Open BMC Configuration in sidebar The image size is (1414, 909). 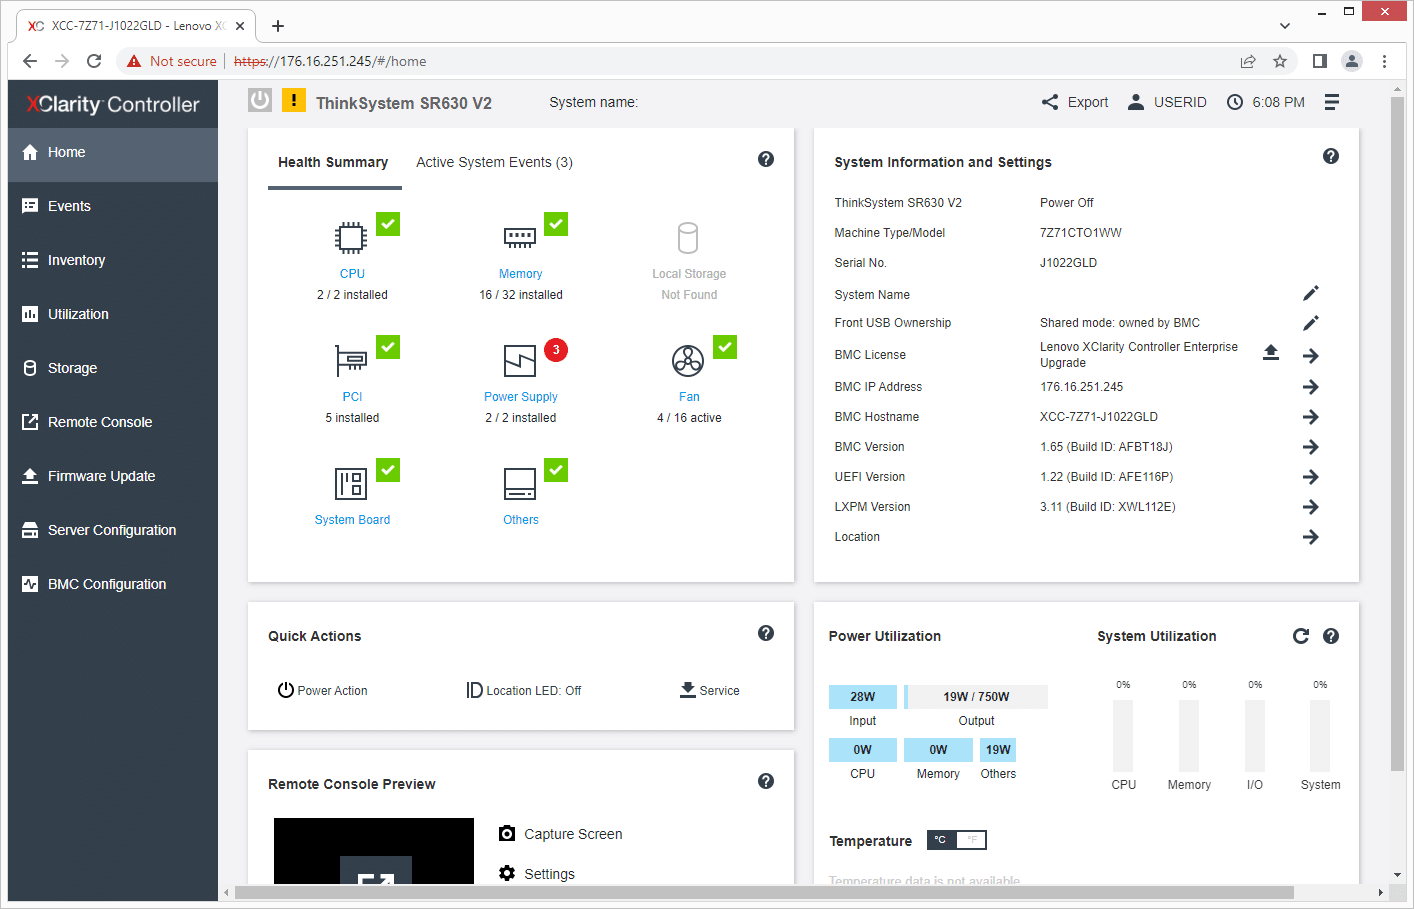(113, 584)
